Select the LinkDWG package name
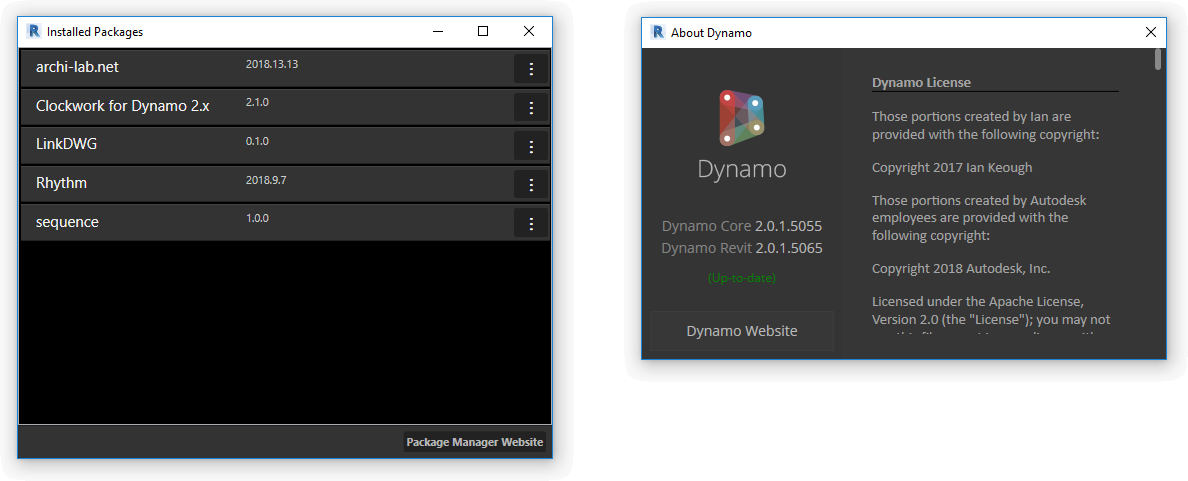Screen dimensions: 1188x481 tap(67, 145)
